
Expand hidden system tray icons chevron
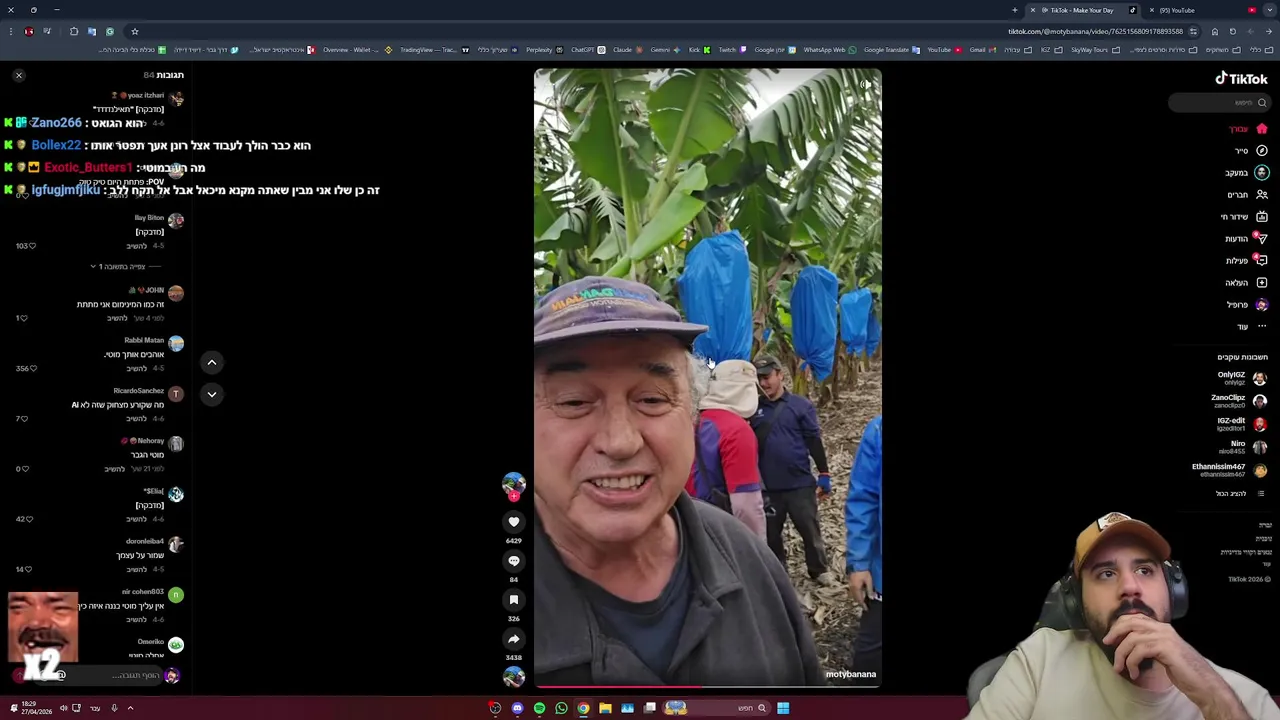(130, 708)
